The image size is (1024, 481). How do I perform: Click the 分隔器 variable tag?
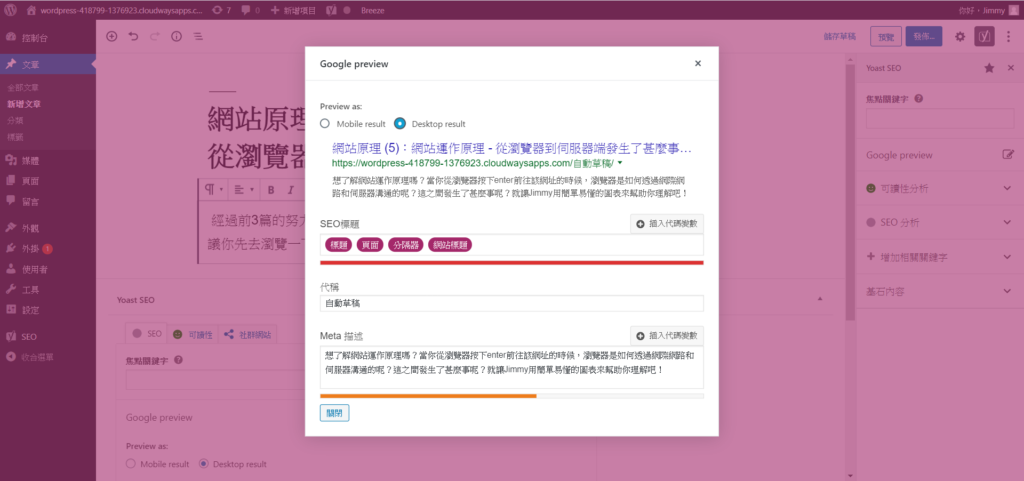coord(406,245)
